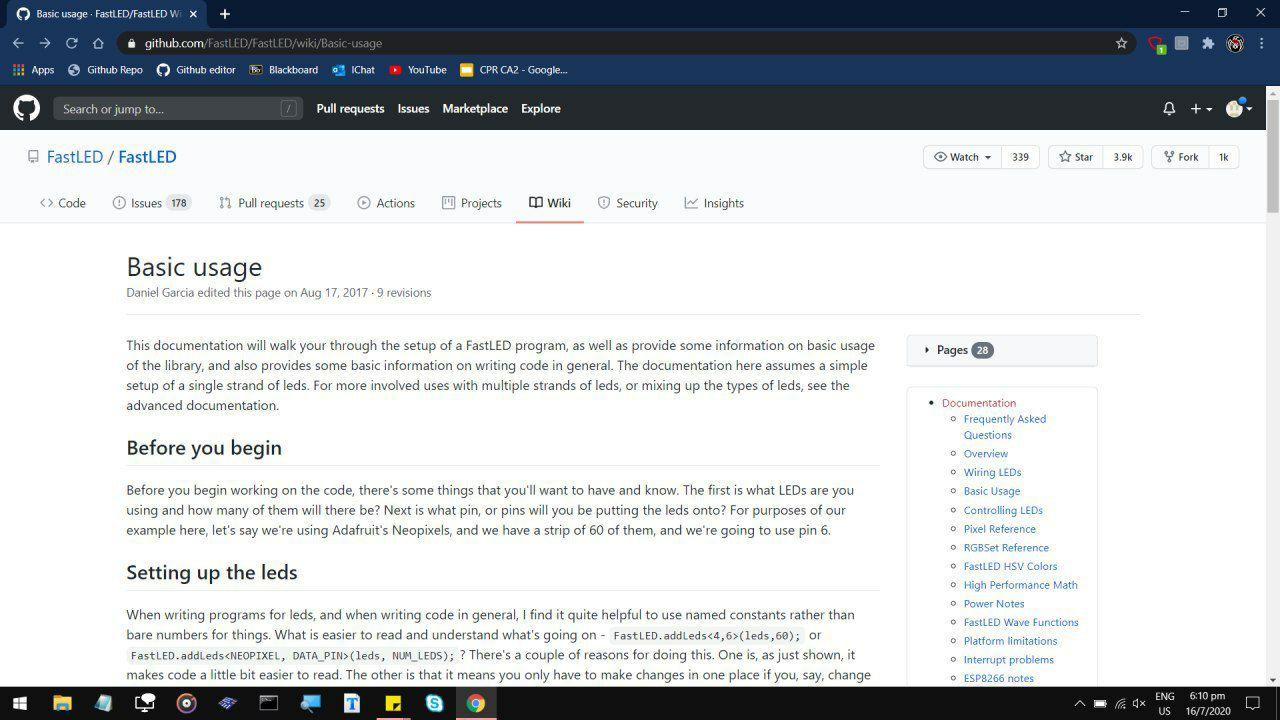
Task: Close the Basic usage browser tab
Action: coord(194,14)
